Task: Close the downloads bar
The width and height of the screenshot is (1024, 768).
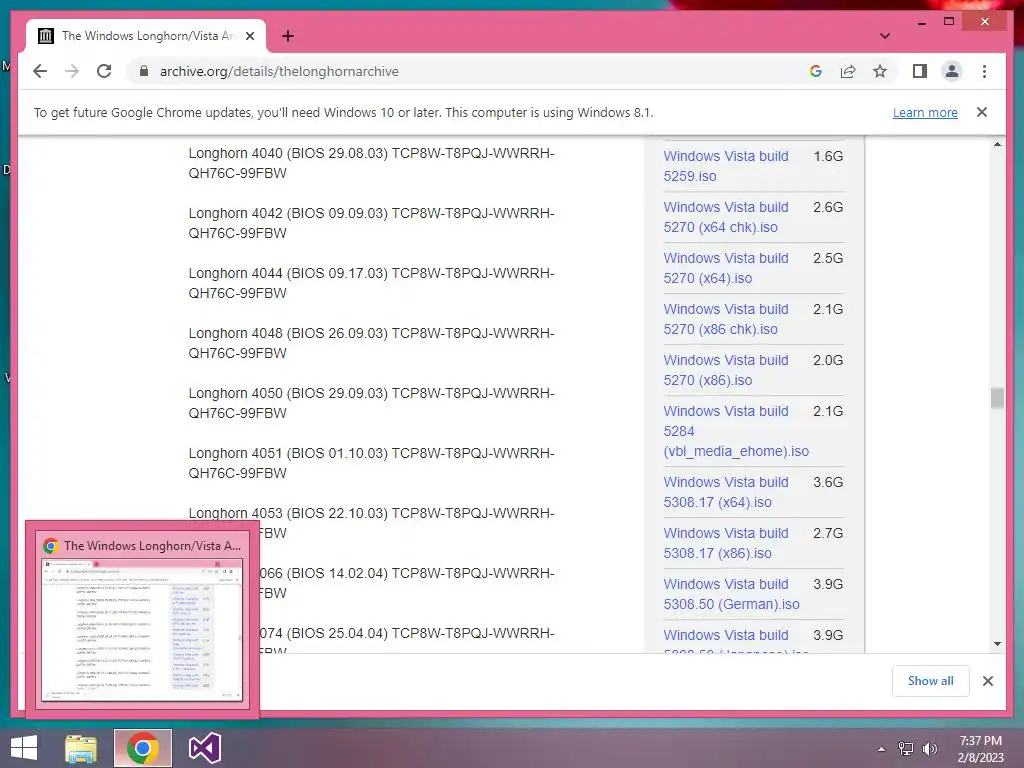Action: (x=987, y=681)
